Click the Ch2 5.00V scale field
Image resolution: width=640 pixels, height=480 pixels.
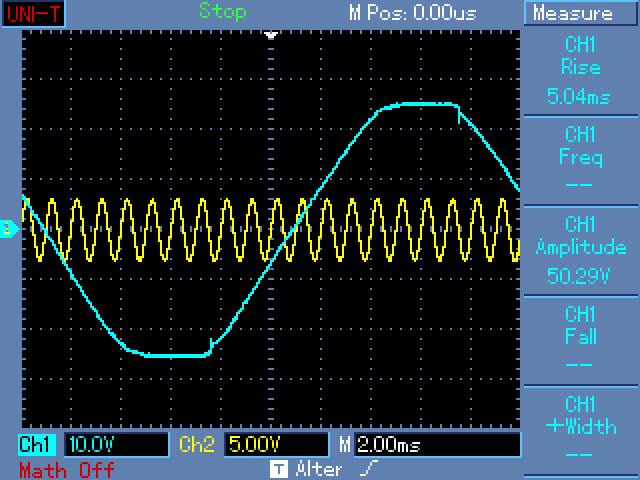[x=277, y=444]
